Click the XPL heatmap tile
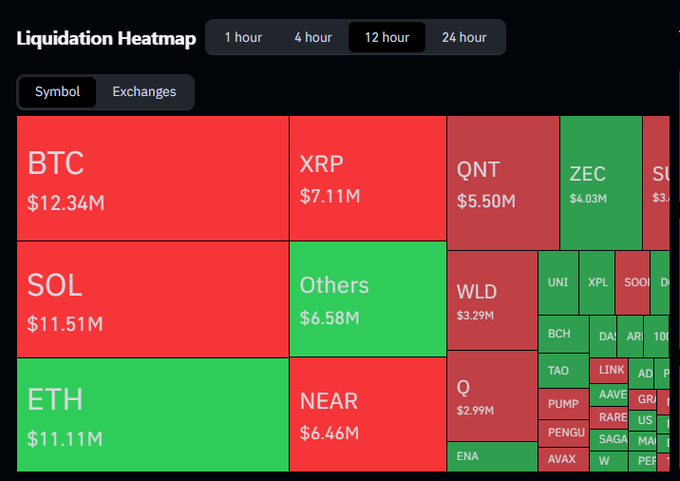The width and height of the screenshot is (680, 481). coord(597,283)
